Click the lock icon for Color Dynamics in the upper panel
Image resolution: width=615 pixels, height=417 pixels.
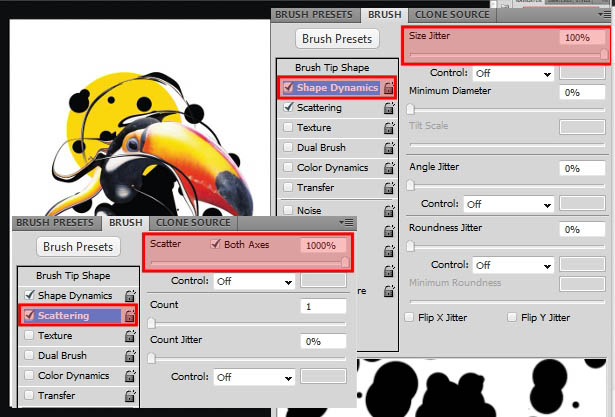pyautogui.click(x=389, y=168)
